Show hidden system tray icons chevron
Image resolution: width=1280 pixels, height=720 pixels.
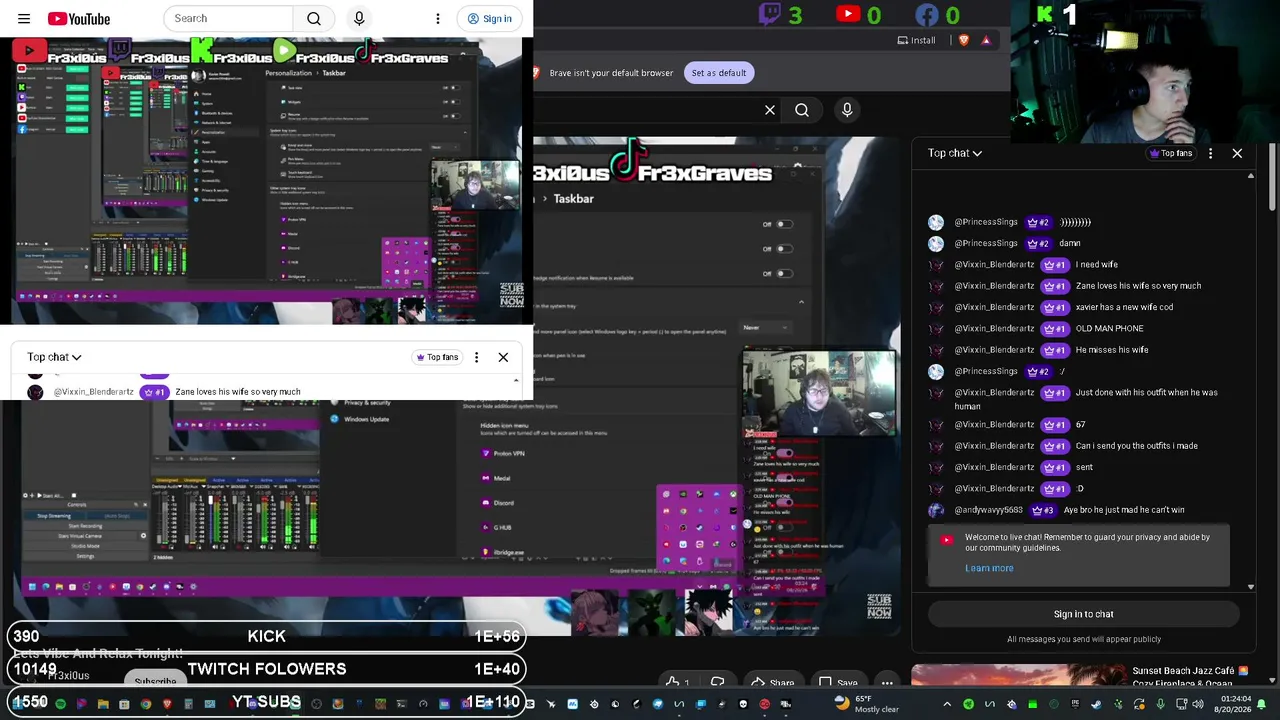[x=947, y=704]
